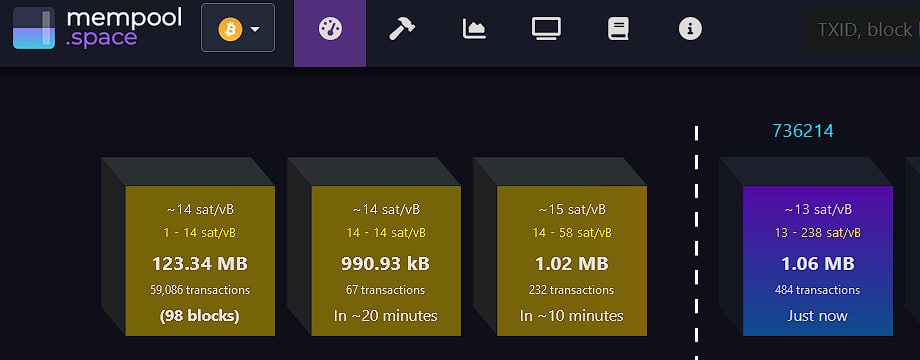Viewport: 920px width, 360px height.
Task: Click the "In ~10 minutes" block label
Action: tap(571, 316)
